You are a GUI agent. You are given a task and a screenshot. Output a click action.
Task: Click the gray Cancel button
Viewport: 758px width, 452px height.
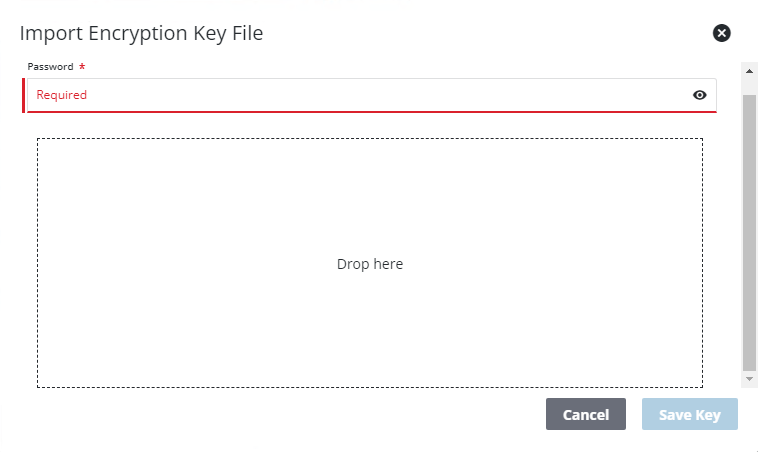point(586,414)
